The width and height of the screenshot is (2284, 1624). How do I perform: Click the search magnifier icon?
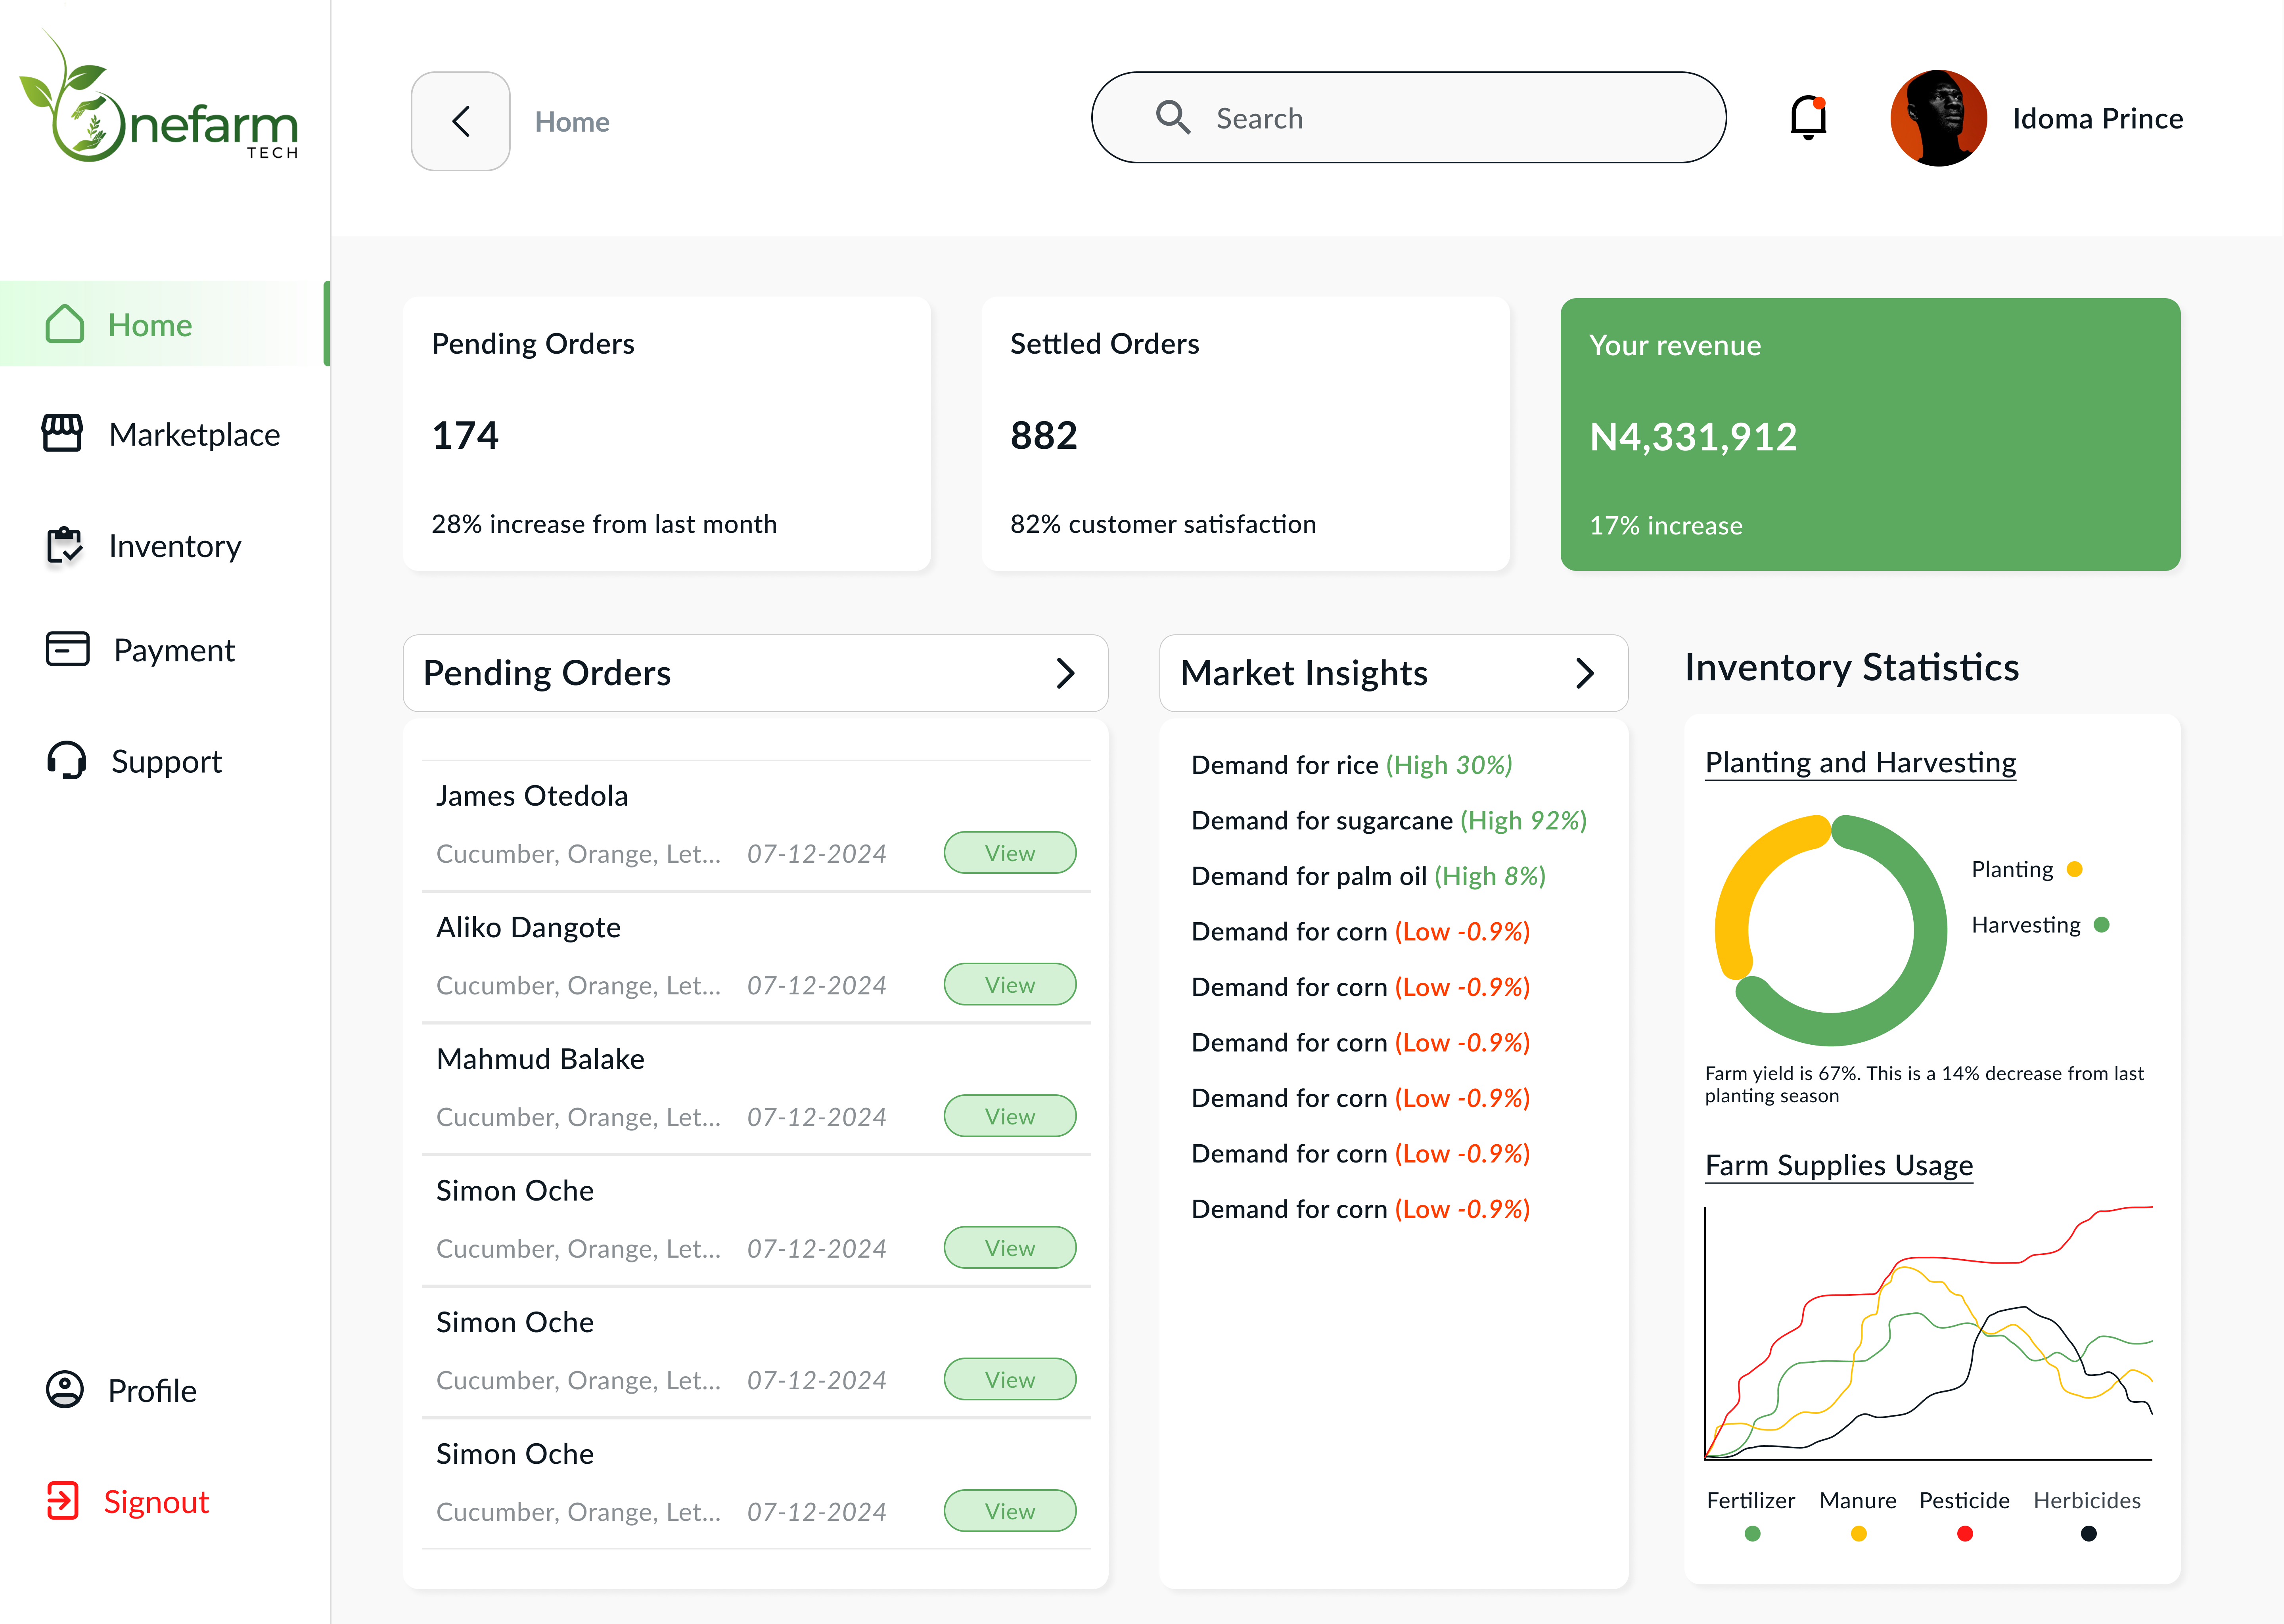[x=1173, y=117]
